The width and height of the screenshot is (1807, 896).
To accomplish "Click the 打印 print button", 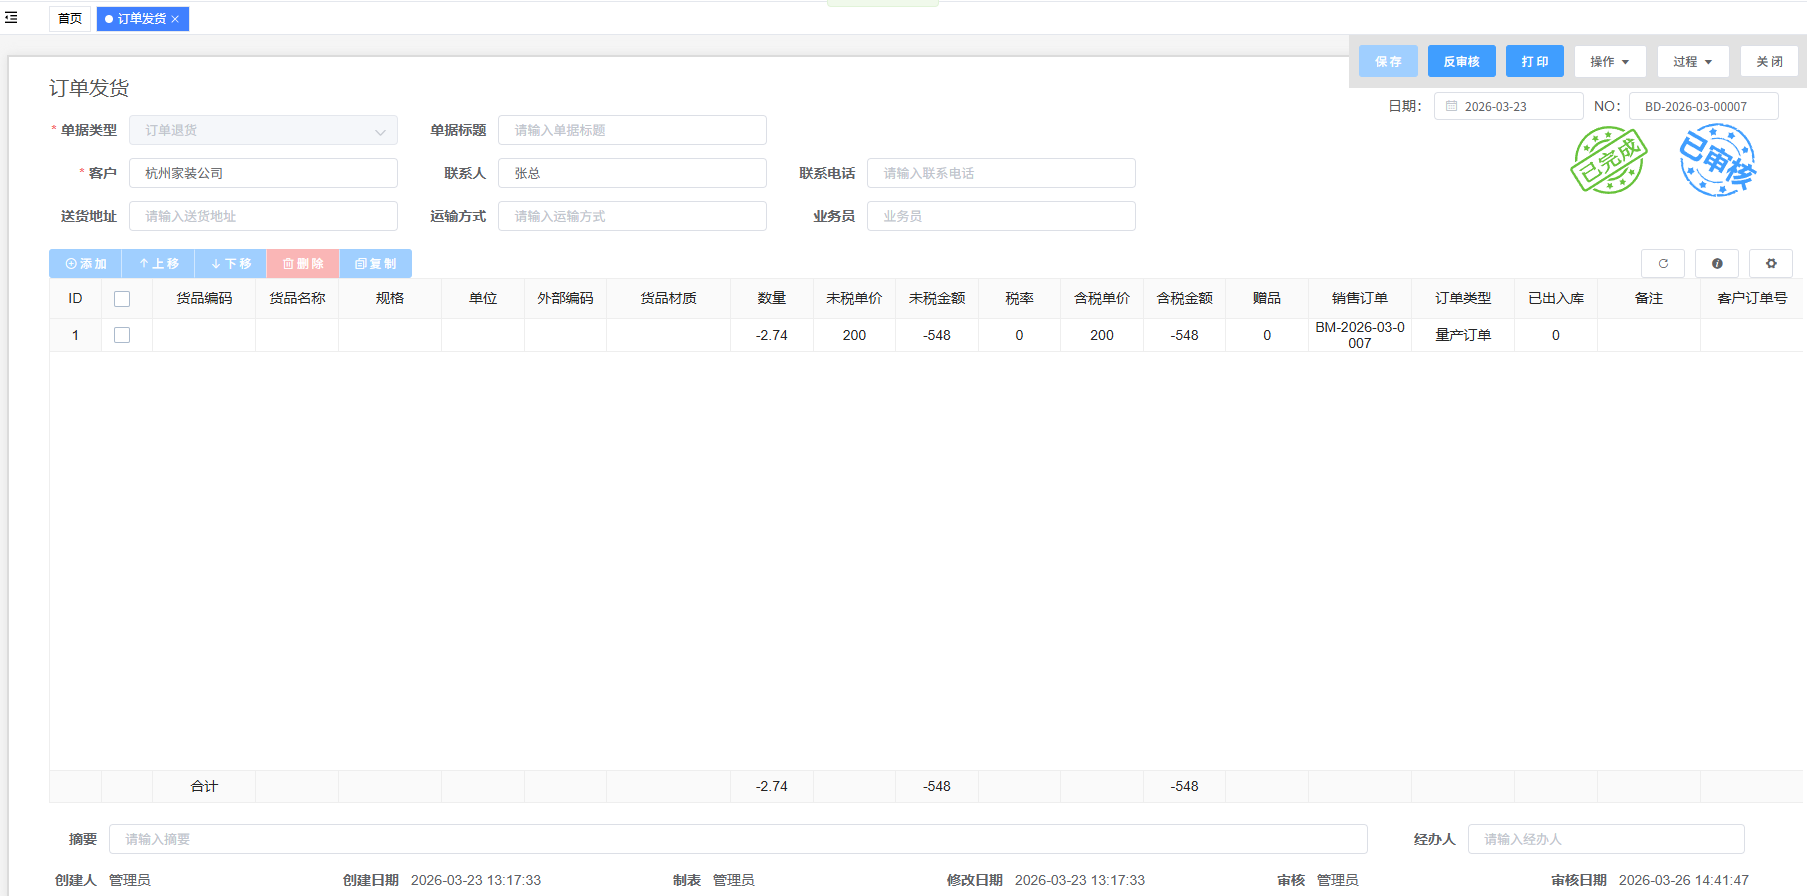I will pos(1534,62).
